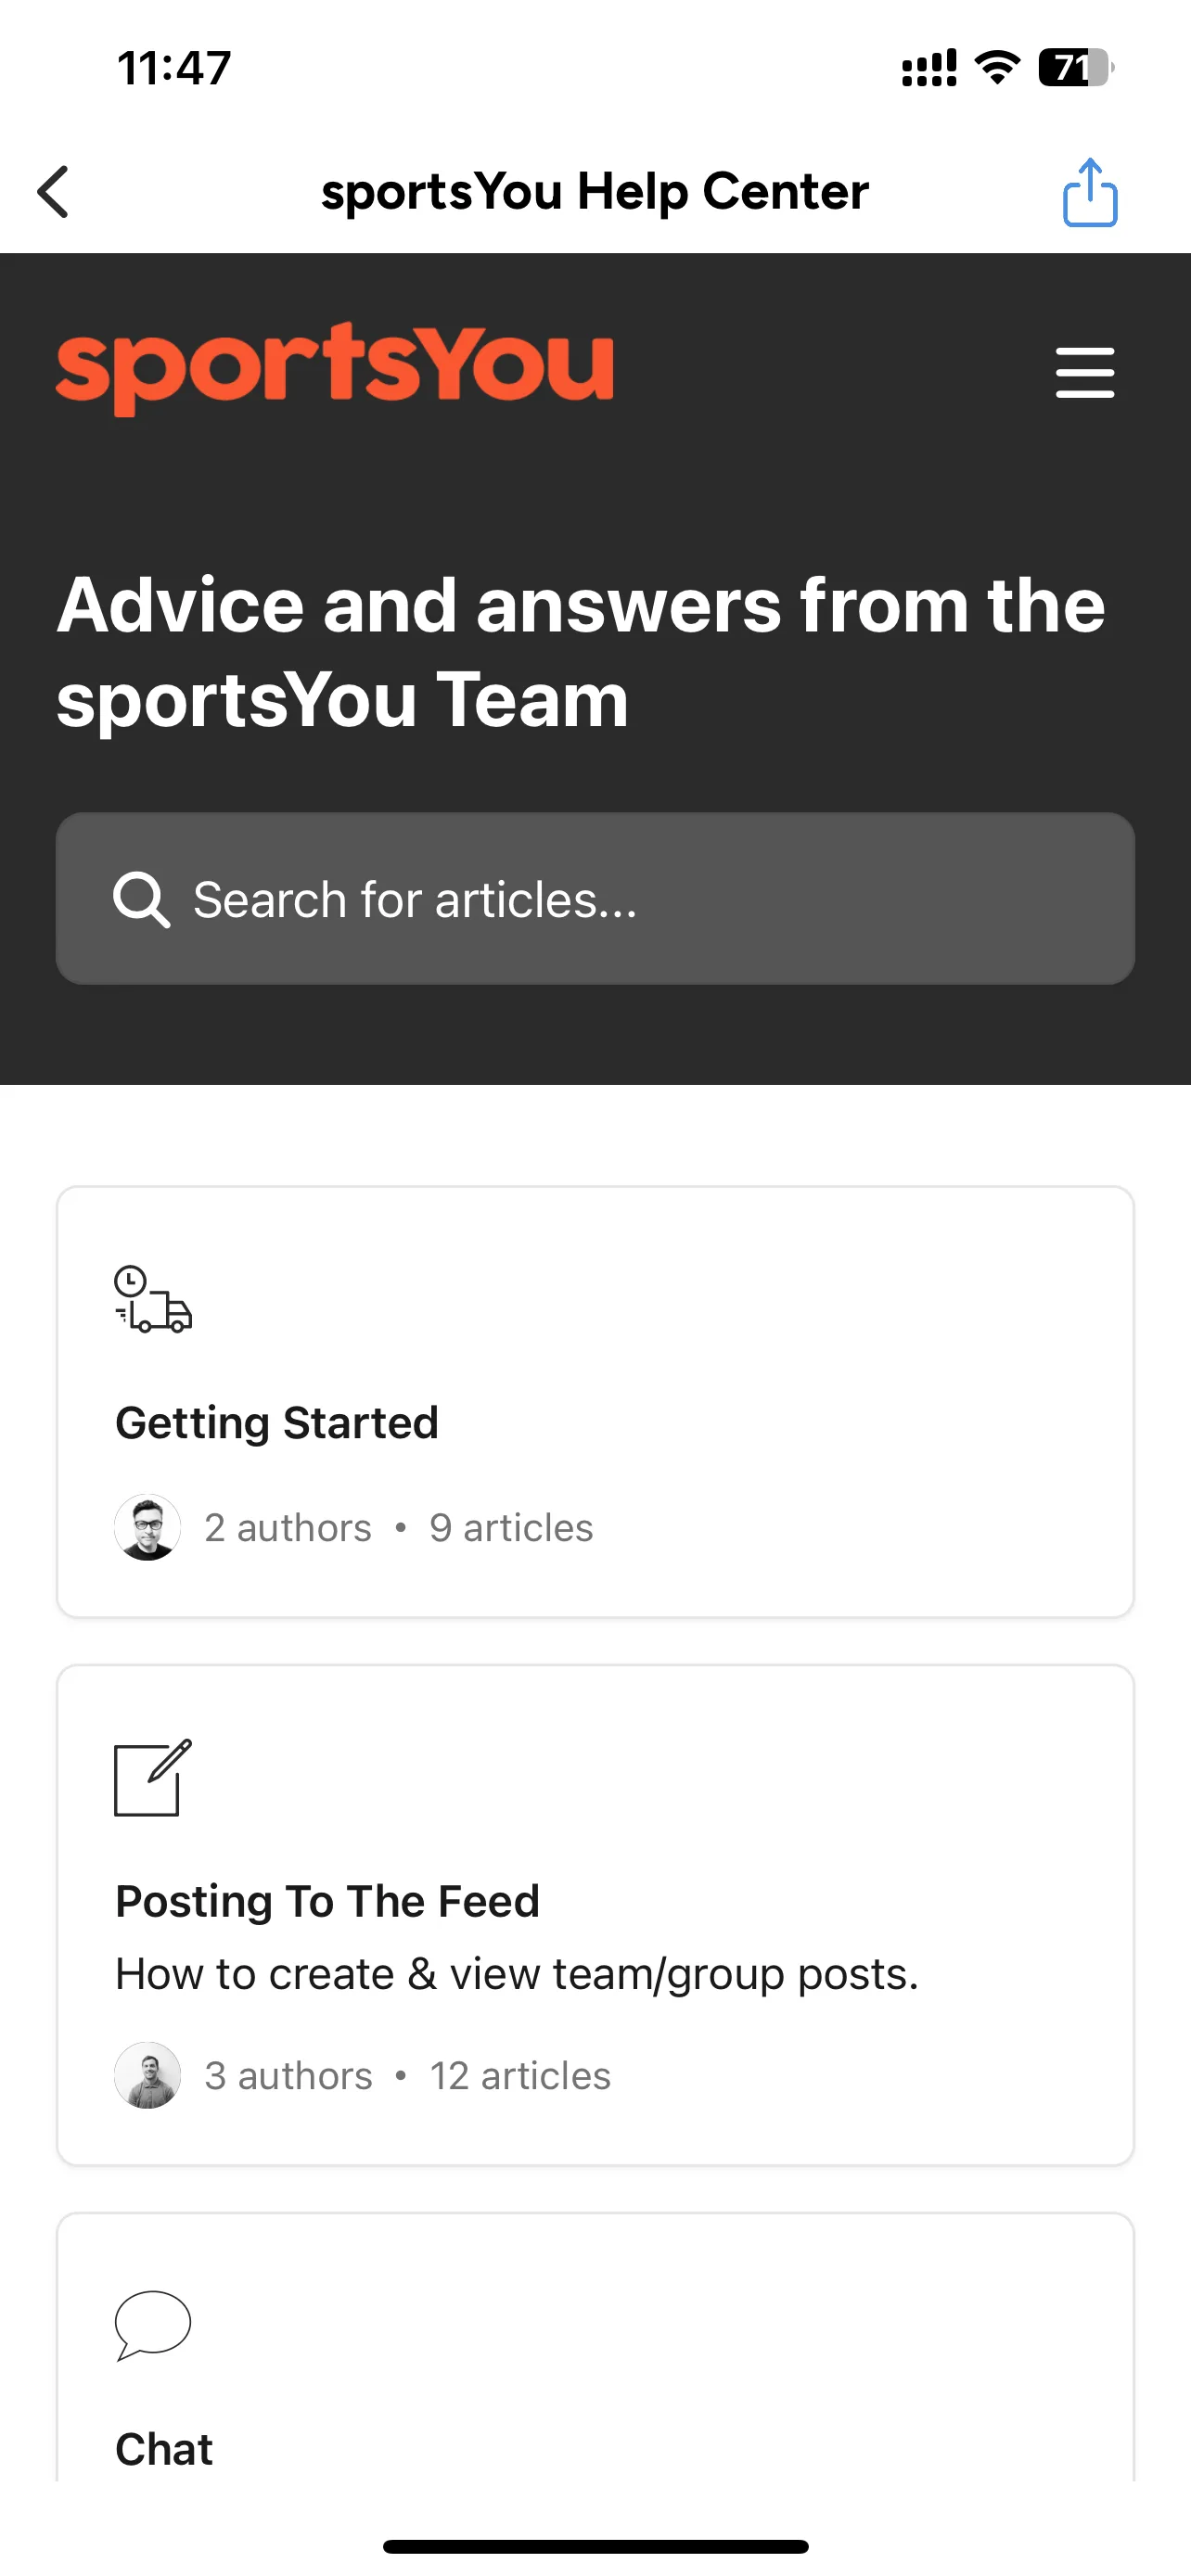
Task: Click the sportsYou orange logo
Action: [335, 367]
